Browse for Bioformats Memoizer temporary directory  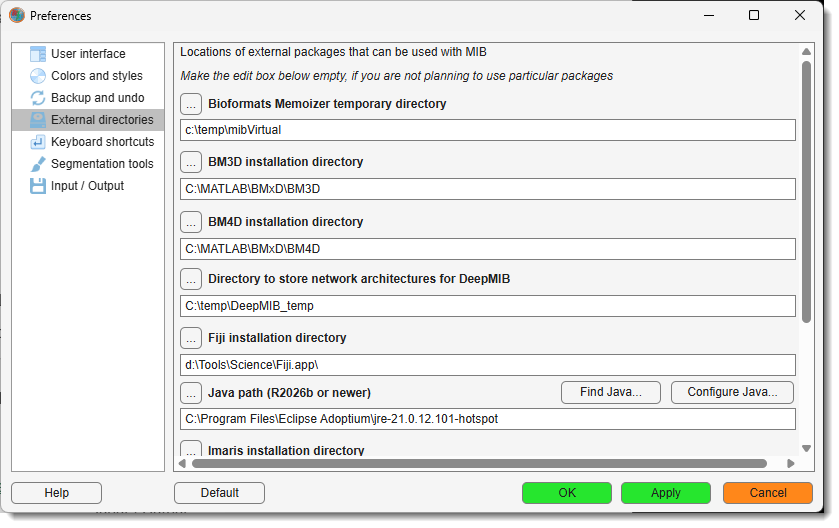click(x=191, y=104)
